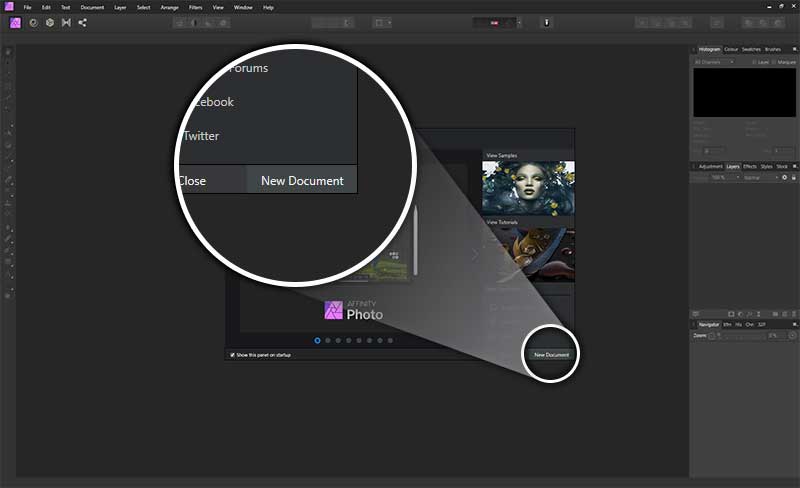Open the layer opacity dropdown
800x488 pixels.
point(726,177)
